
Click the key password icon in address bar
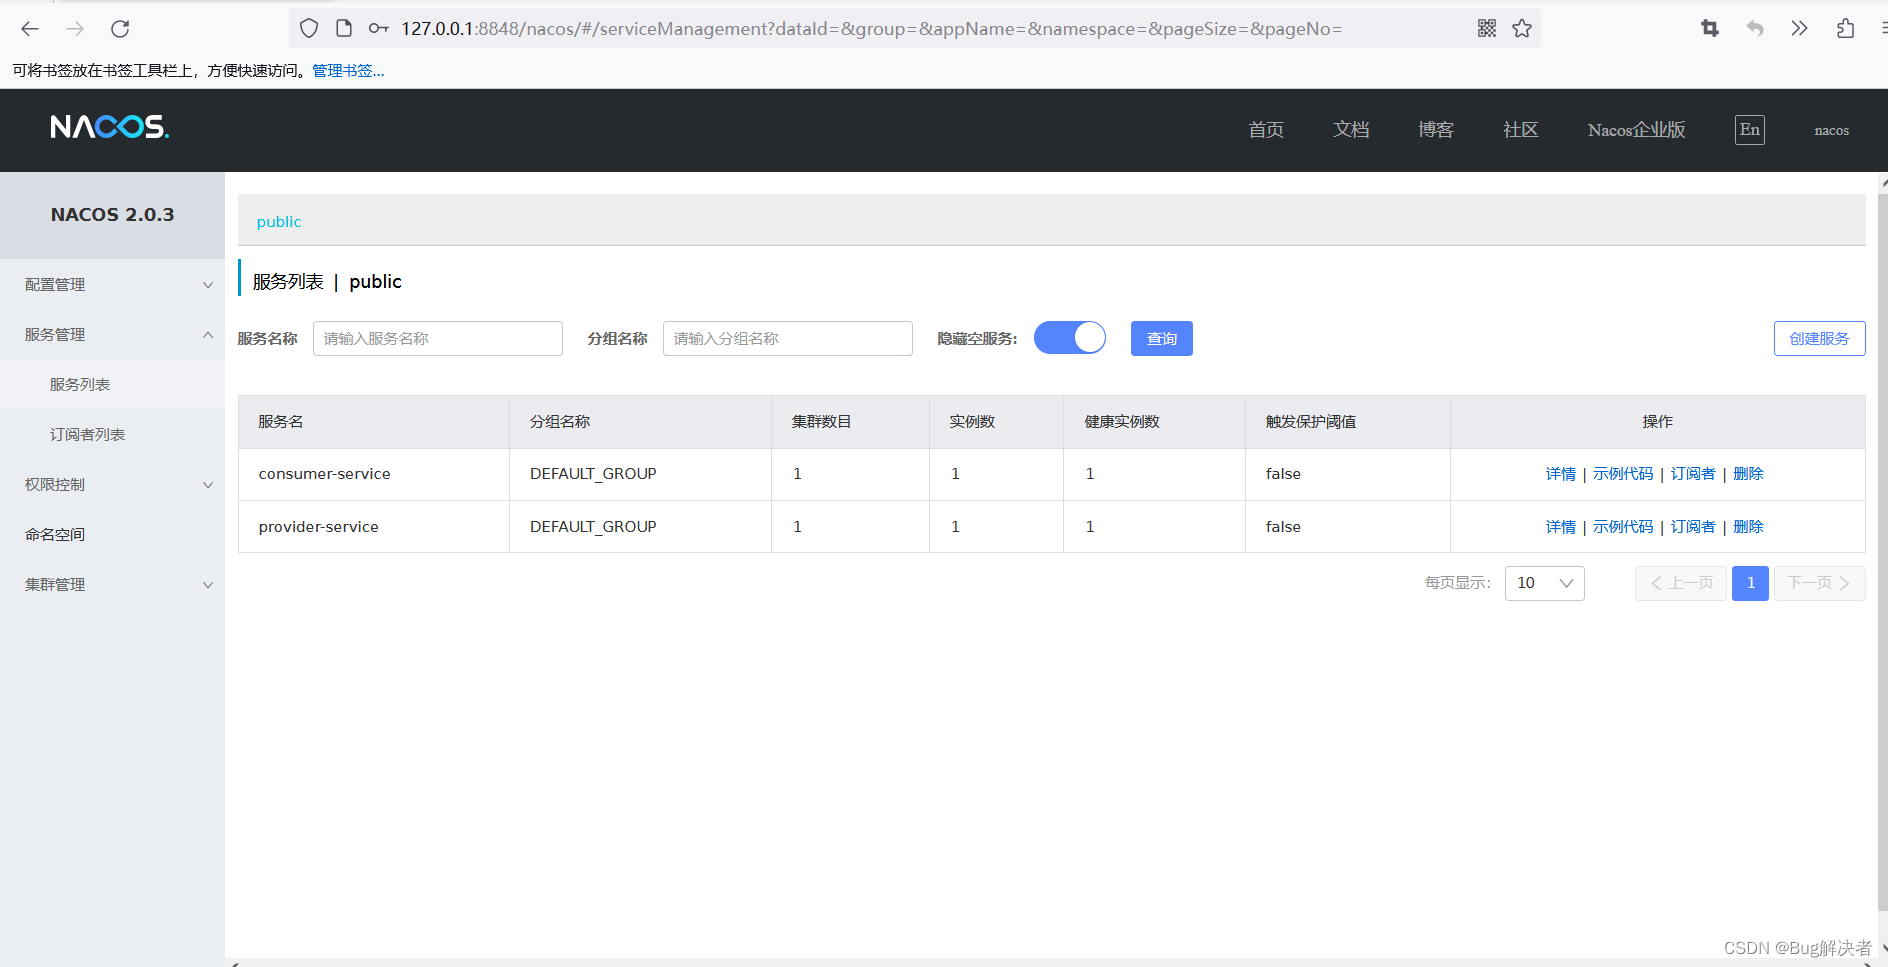click(x=379, y=29)
